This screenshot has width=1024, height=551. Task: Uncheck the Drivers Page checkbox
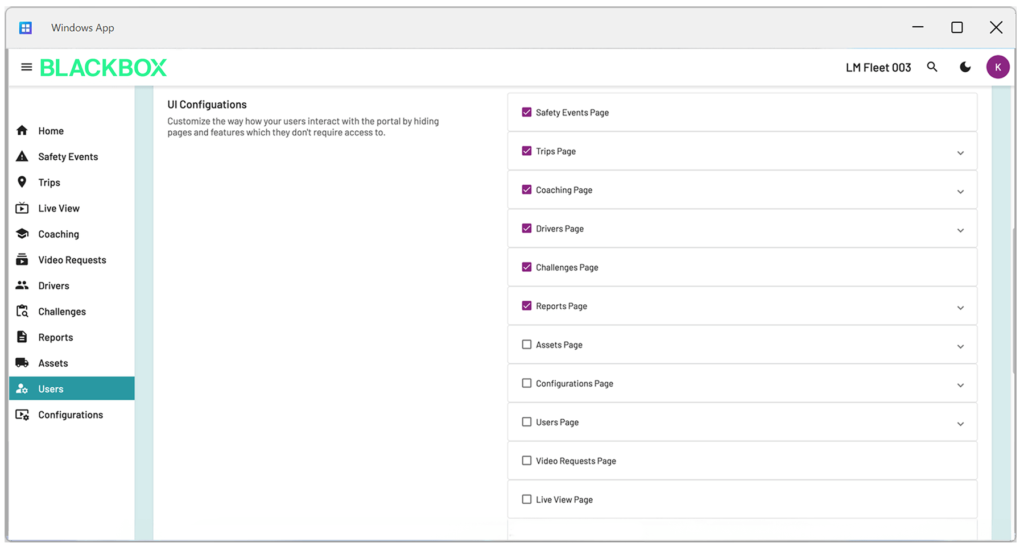click(526, 228)
